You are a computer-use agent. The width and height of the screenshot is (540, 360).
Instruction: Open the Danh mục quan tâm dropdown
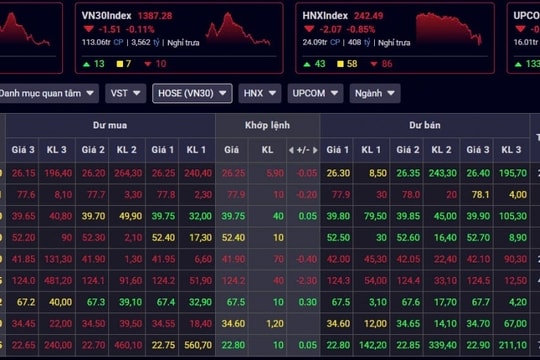48,93
